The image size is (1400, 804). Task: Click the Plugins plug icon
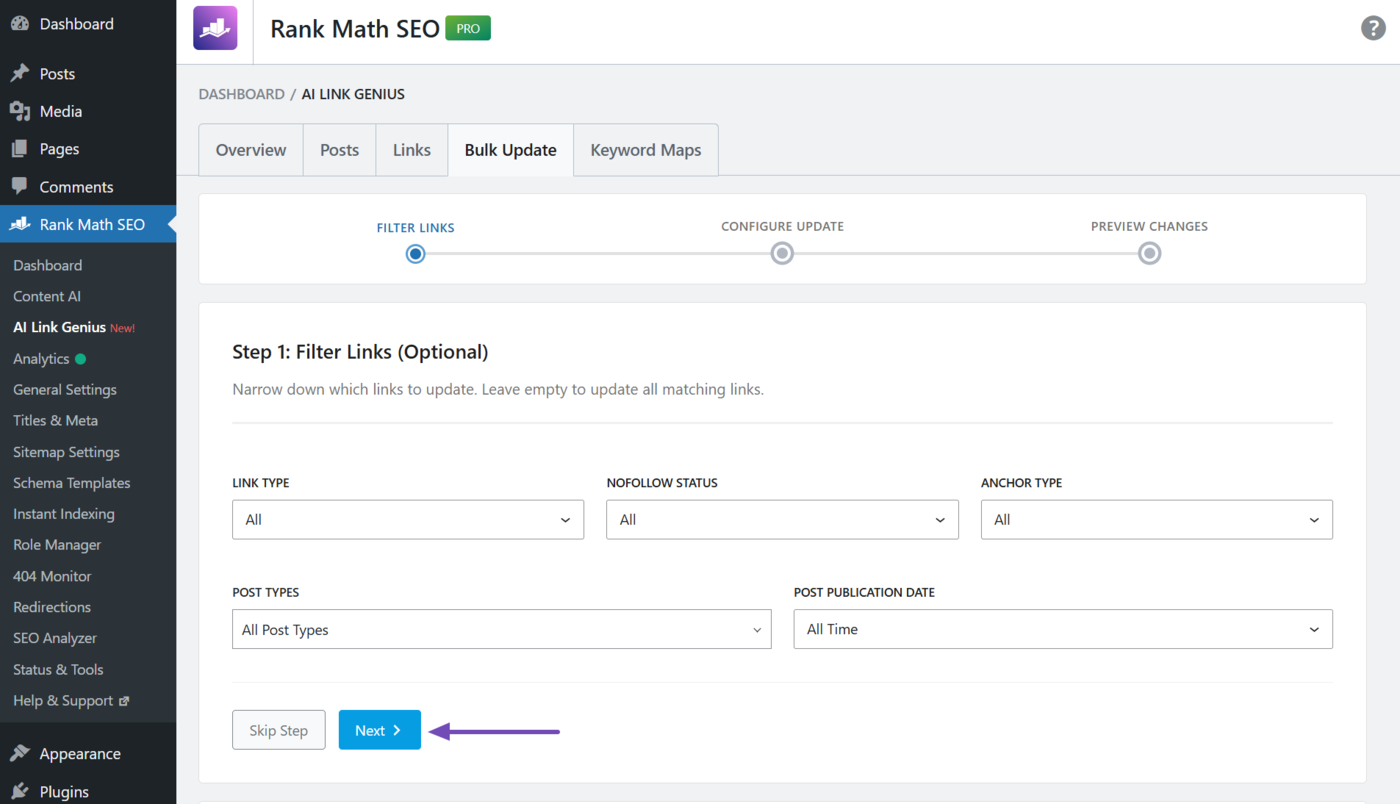point(19,791)
